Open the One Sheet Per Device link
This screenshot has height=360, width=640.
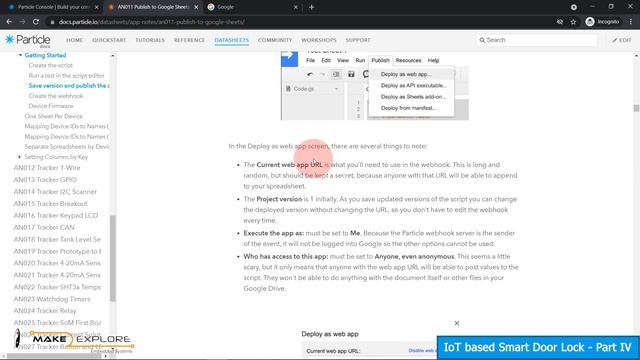point(53,116)
